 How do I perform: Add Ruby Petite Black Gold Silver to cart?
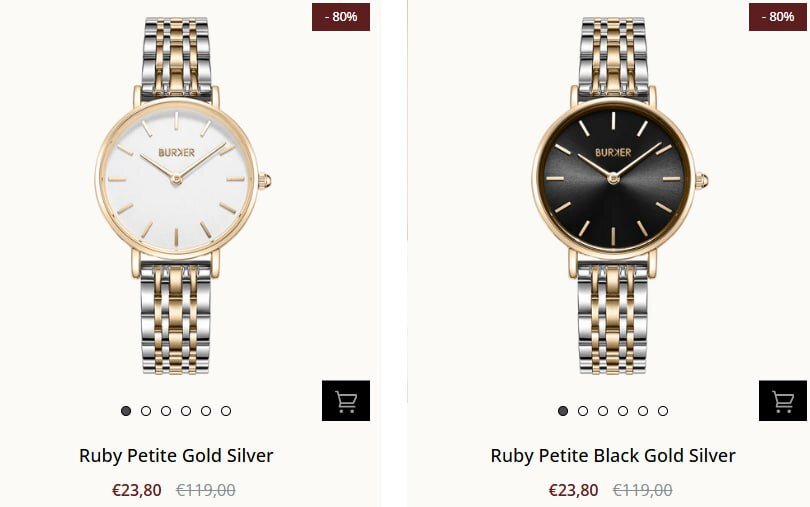pos(783,401)
